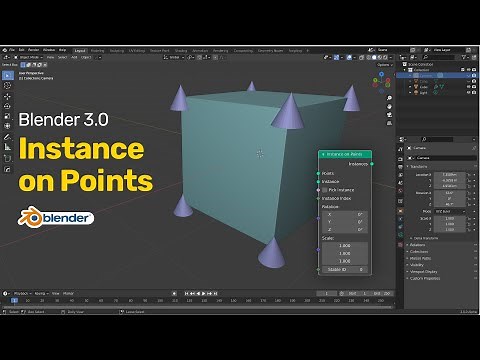Viewport: 480px width, 360px height.
Task: Open the Render menu
Action: pos(33,50)
